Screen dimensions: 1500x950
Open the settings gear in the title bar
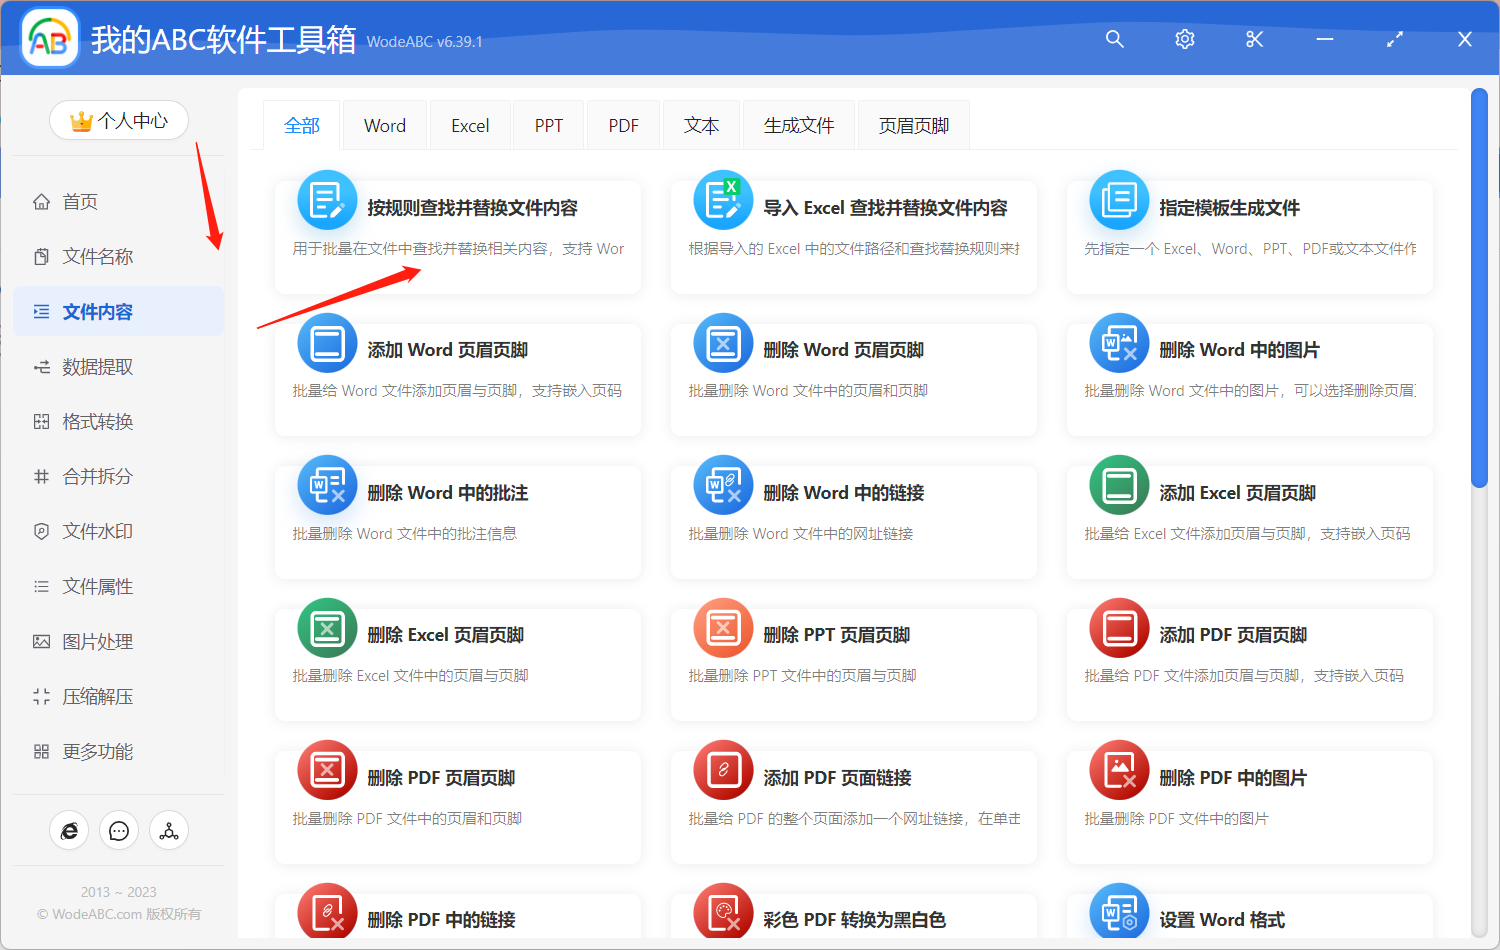click(x=1184, y=39)
